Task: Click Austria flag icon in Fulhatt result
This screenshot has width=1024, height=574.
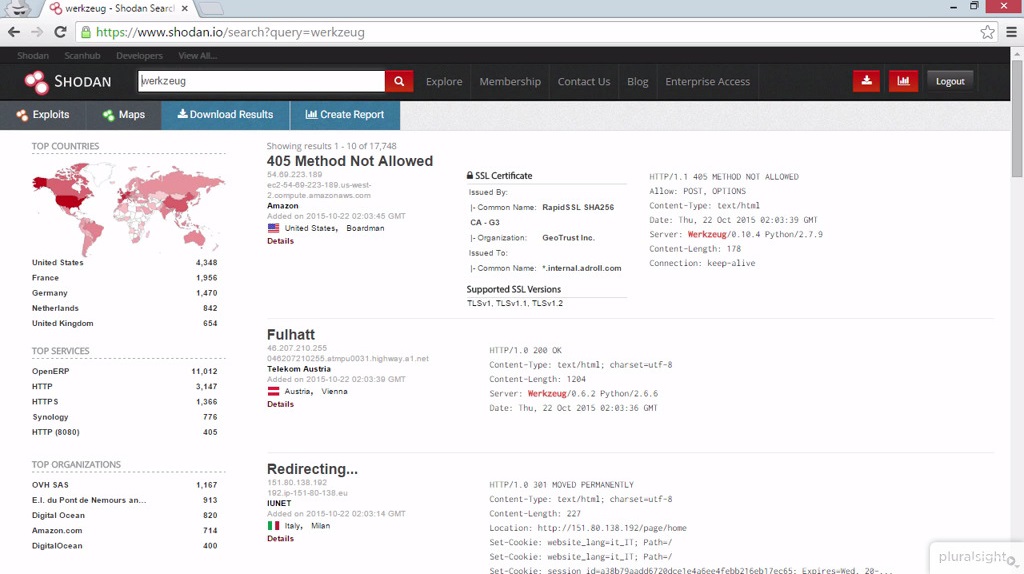Action: pyautogui.click(x=273, y=391)
